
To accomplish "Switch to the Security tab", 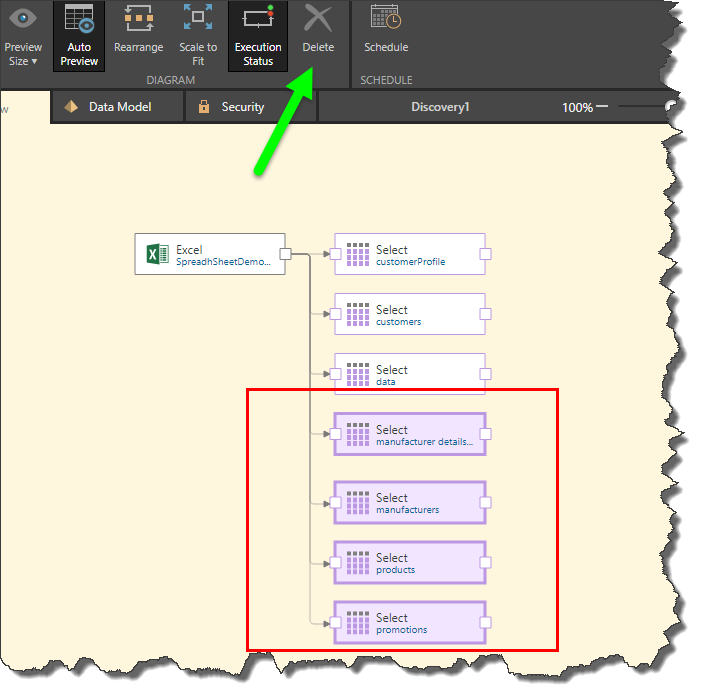I will tap(242, 107).
